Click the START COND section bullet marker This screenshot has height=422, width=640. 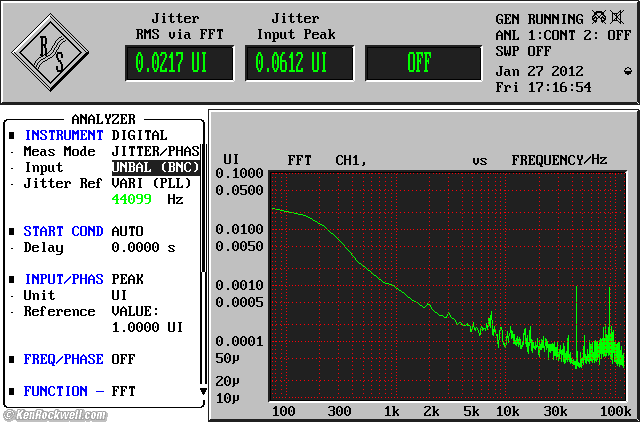click(x=12, y=231)
